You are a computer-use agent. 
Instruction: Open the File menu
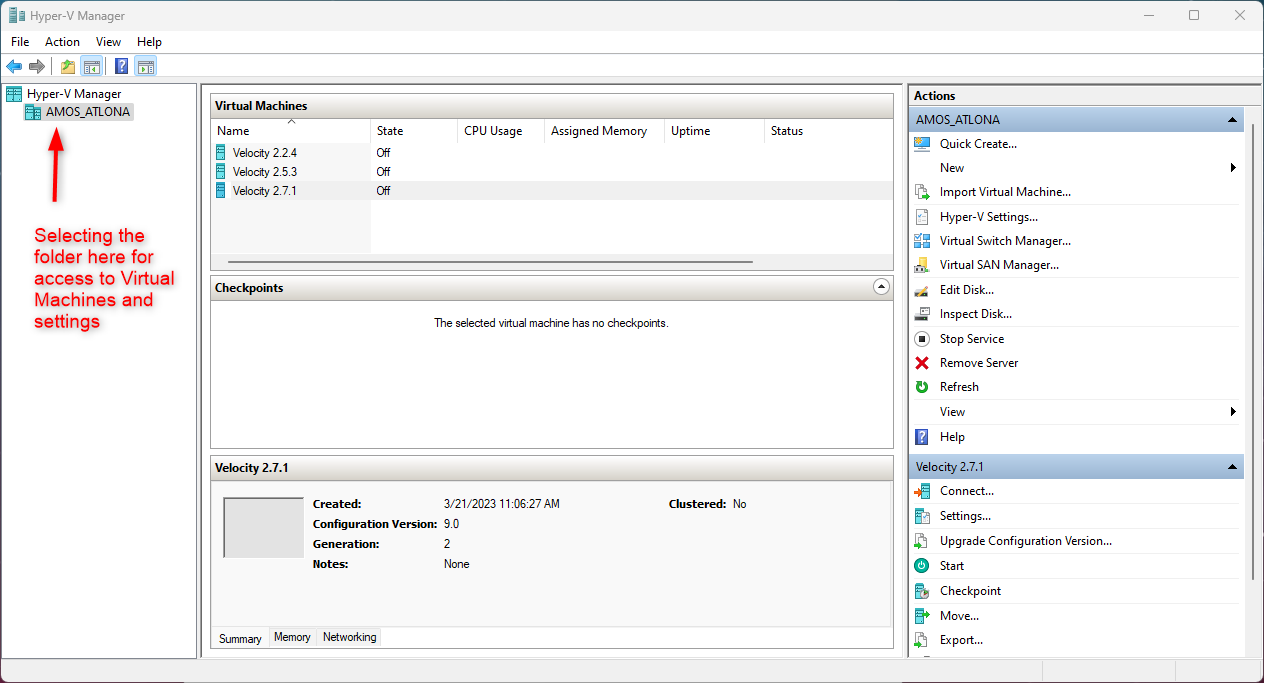[20, 42]
